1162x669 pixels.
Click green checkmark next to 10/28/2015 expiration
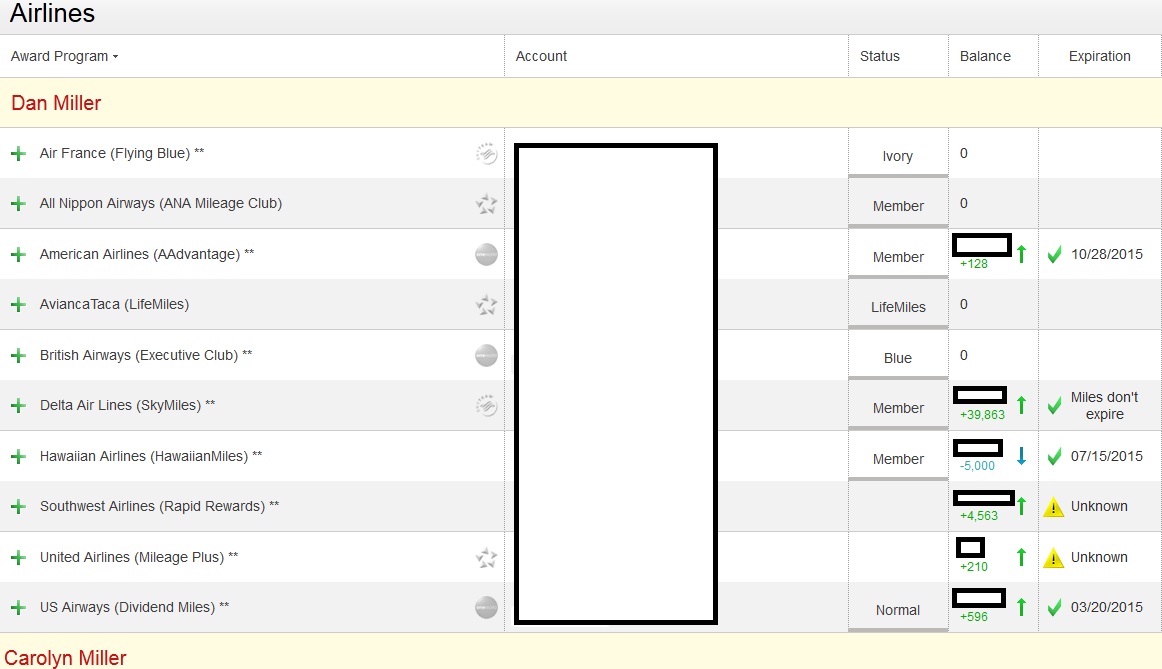coord(1054,255)
